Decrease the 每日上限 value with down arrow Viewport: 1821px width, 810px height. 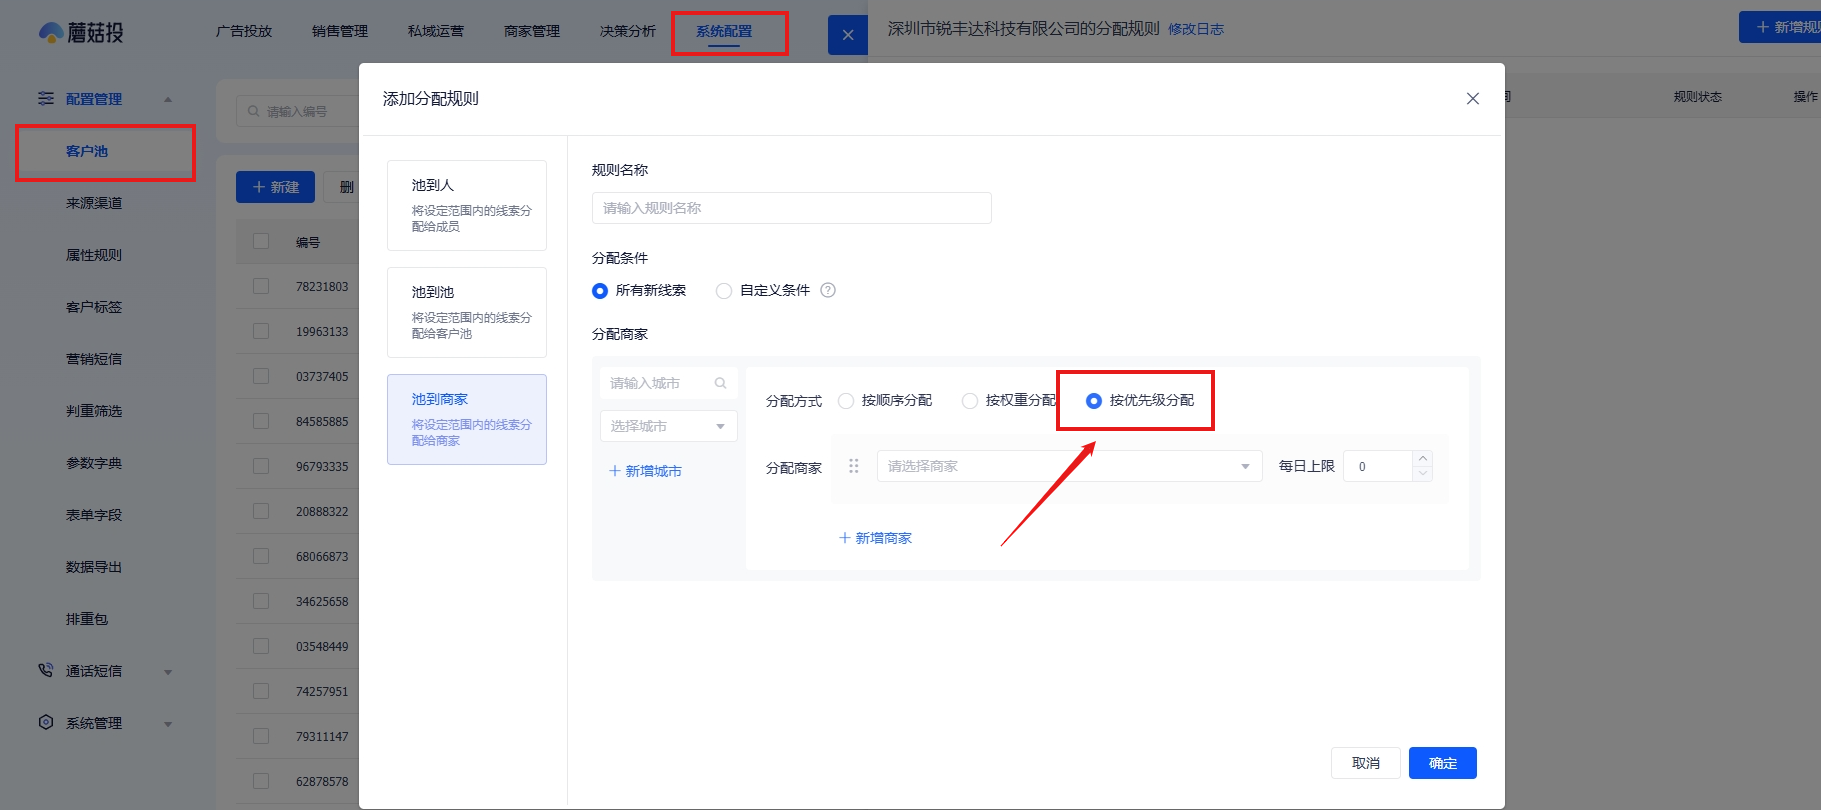click(1422, 473)
